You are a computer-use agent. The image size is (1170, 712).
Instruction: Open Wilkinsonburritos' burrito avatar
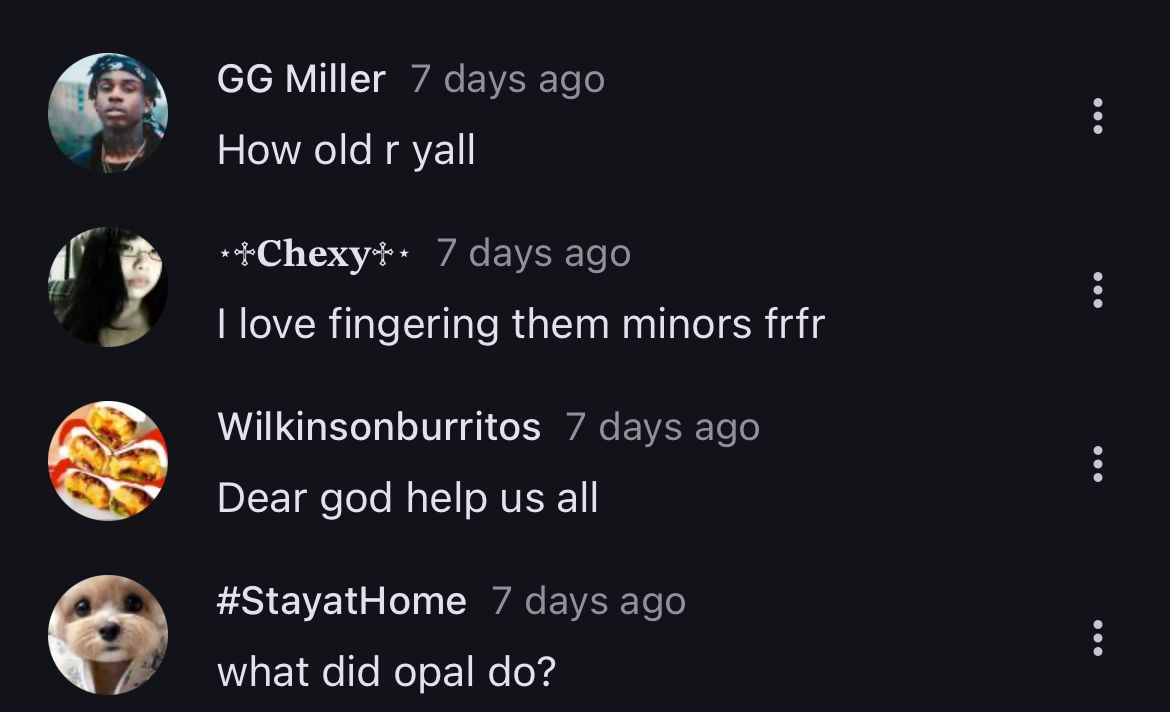coord(108,461)
